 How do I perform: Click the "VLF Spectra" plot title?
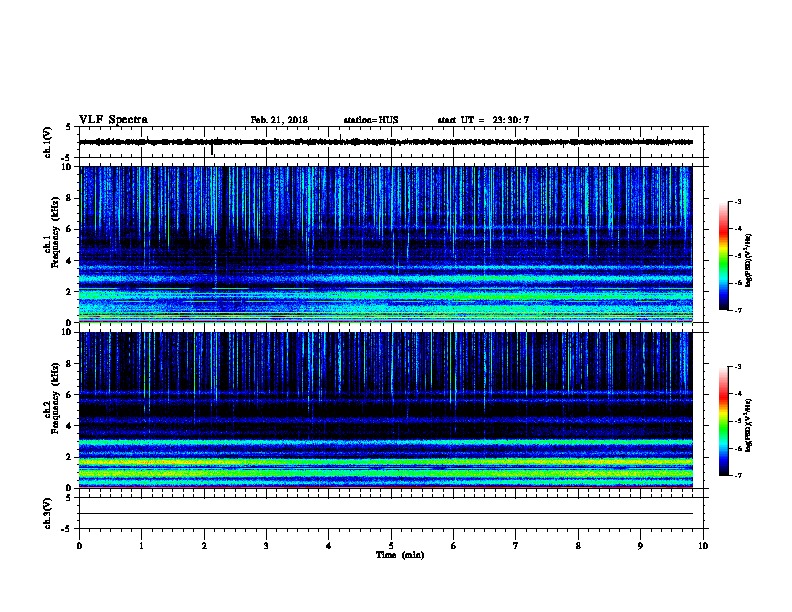(x=113, y=120)
